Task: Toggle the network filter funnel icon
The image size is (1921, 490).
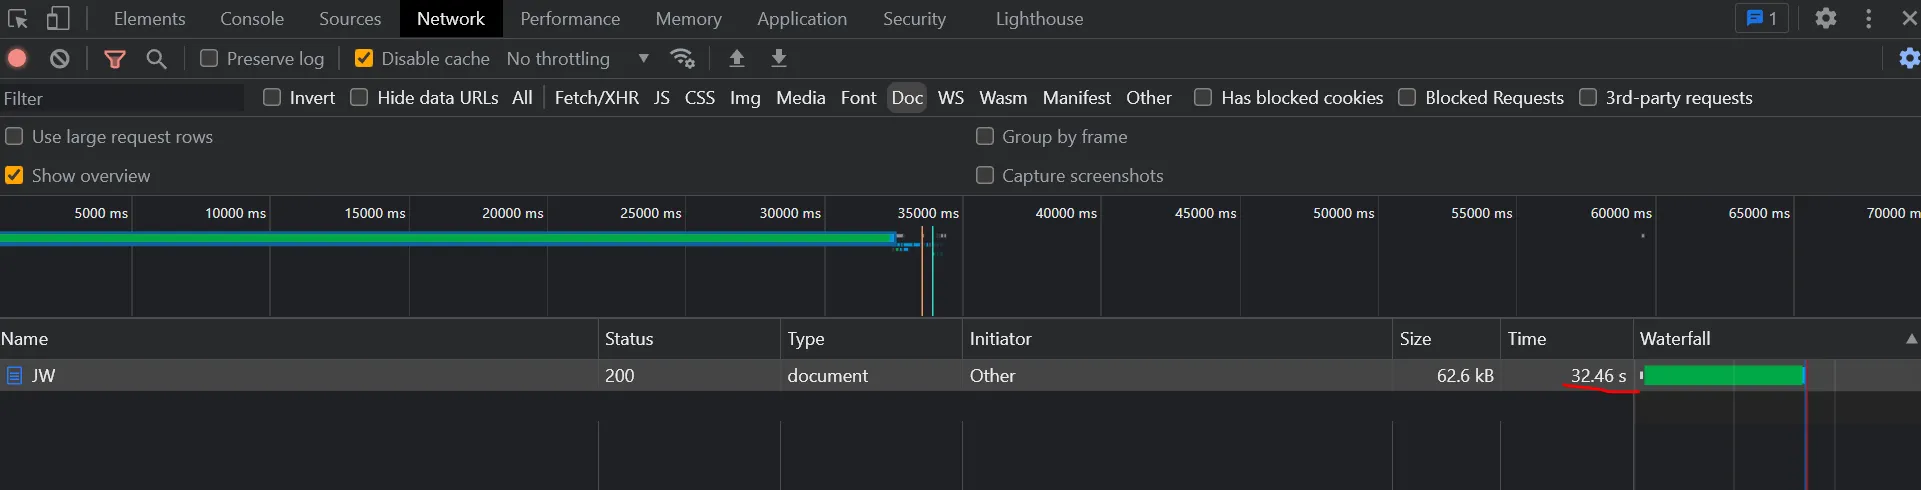Action: point(115,59)
